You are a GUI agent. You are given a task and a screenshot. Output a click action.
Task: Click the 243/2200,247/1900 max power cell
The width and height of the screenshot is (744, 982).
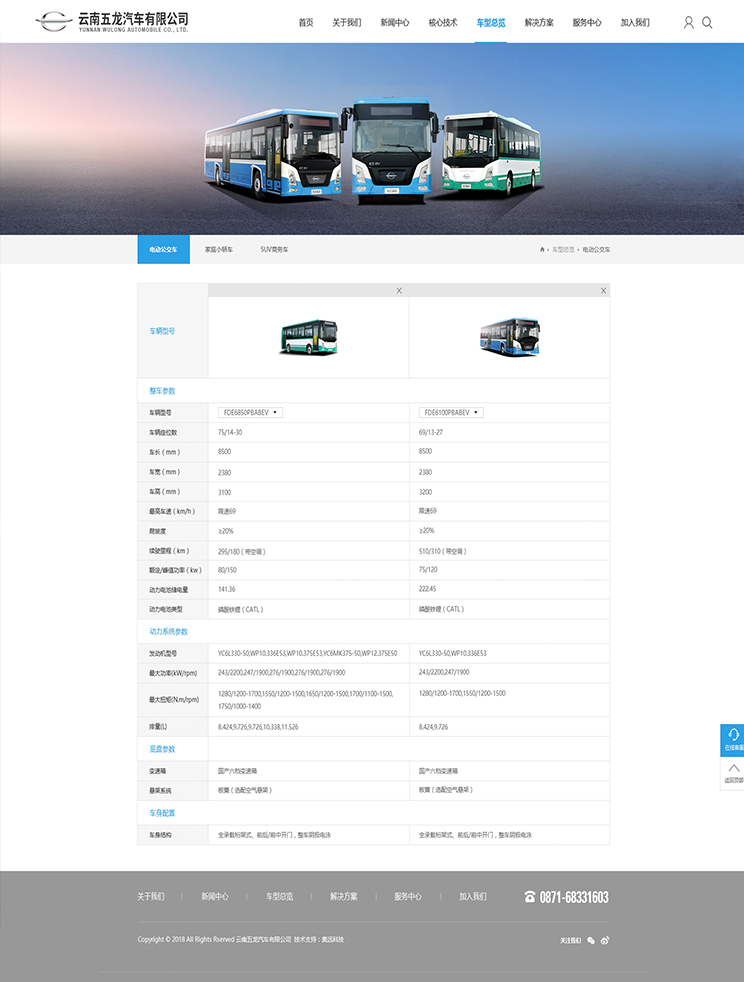click(x=444, y=672)
